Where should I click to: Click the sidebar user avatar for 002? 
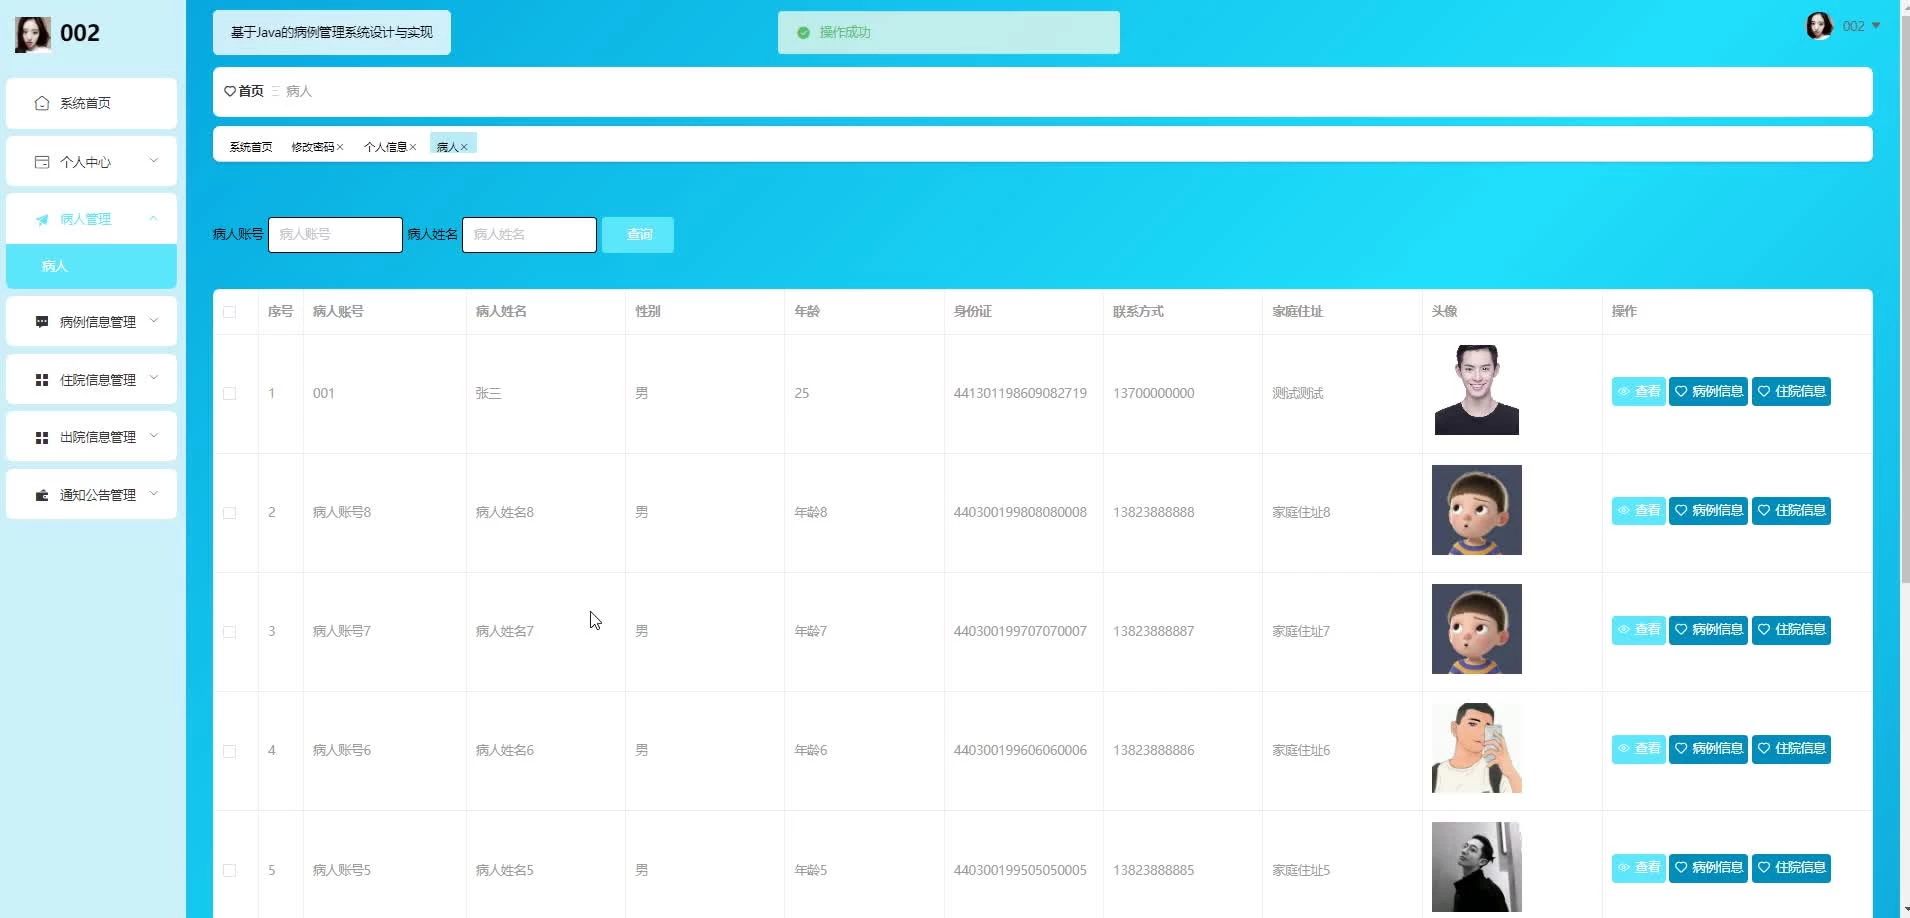click(33, 34)
